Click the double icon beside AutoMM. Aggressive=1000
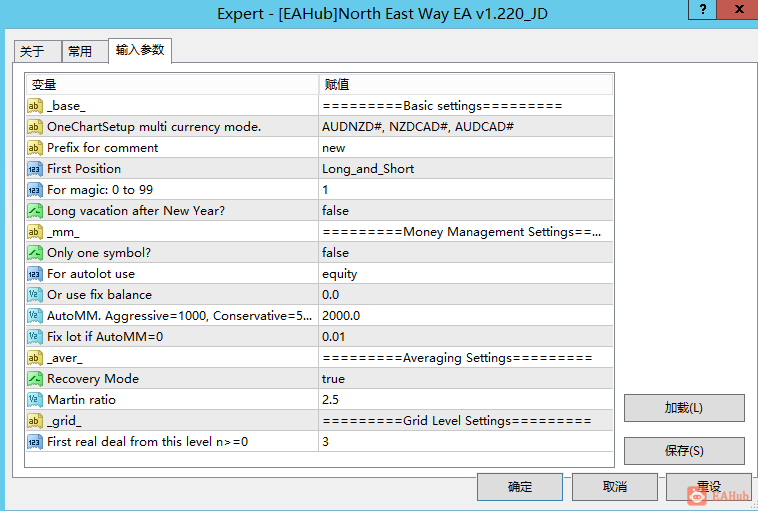Screen dimensions: 758x511 [35, 316]
